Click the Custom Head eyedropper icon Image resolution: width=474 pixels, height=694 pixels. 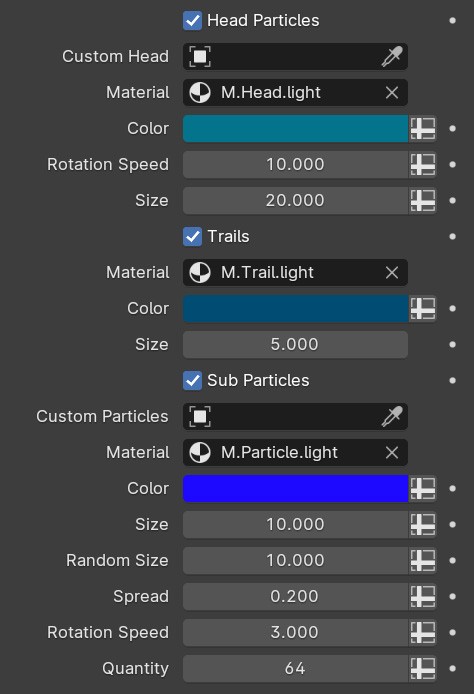pyautogui.click(x=392, y=57)
